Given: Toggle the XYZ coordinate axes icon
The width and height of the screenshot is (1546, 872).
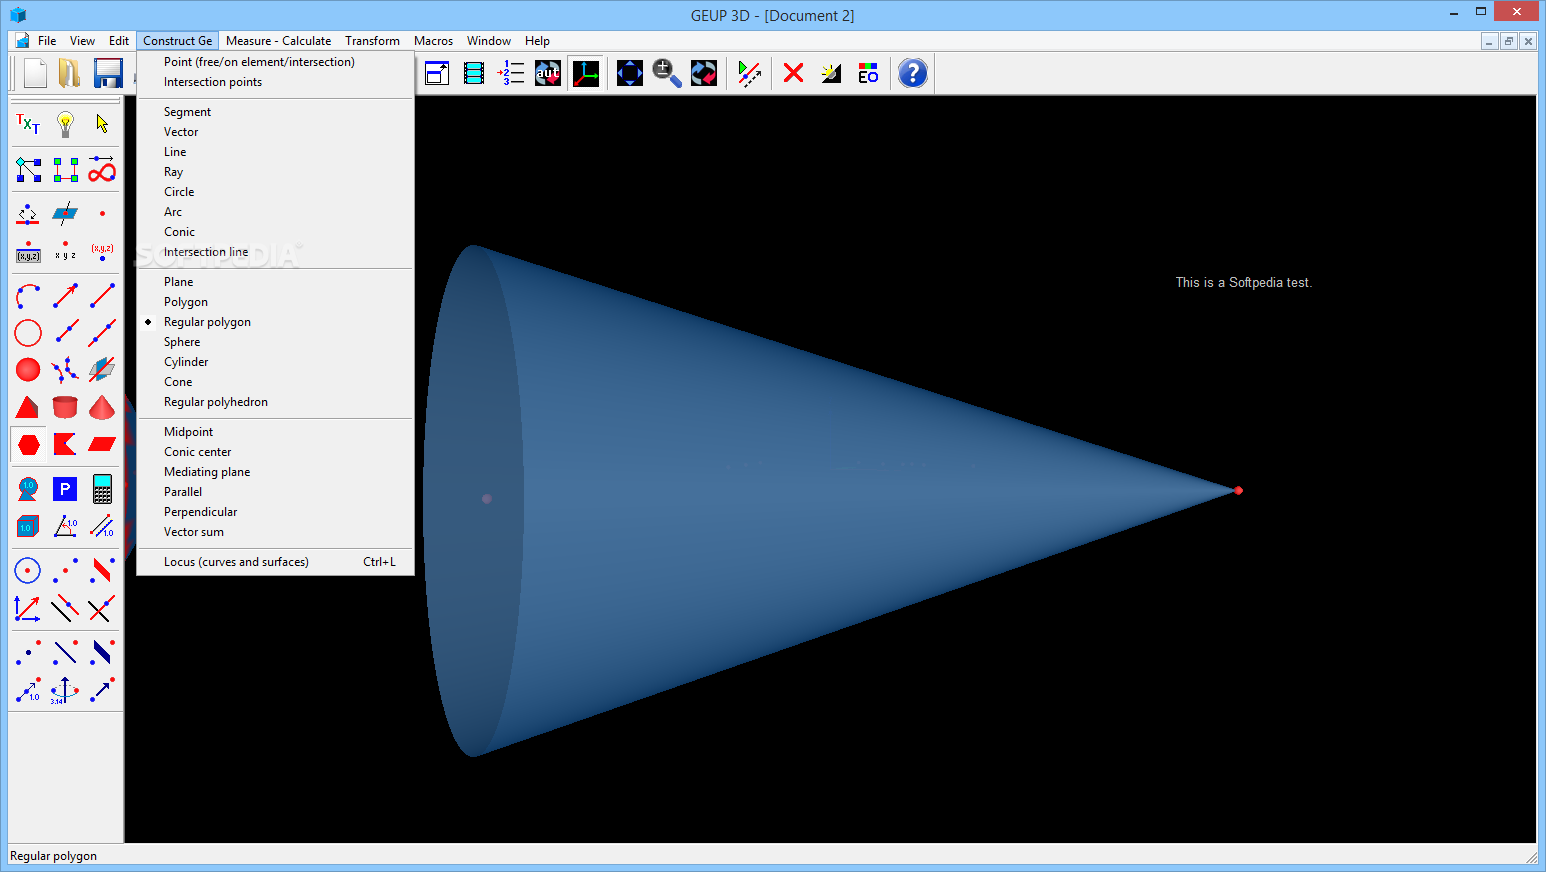Looking at the screenshot, I should coord(586,73).
